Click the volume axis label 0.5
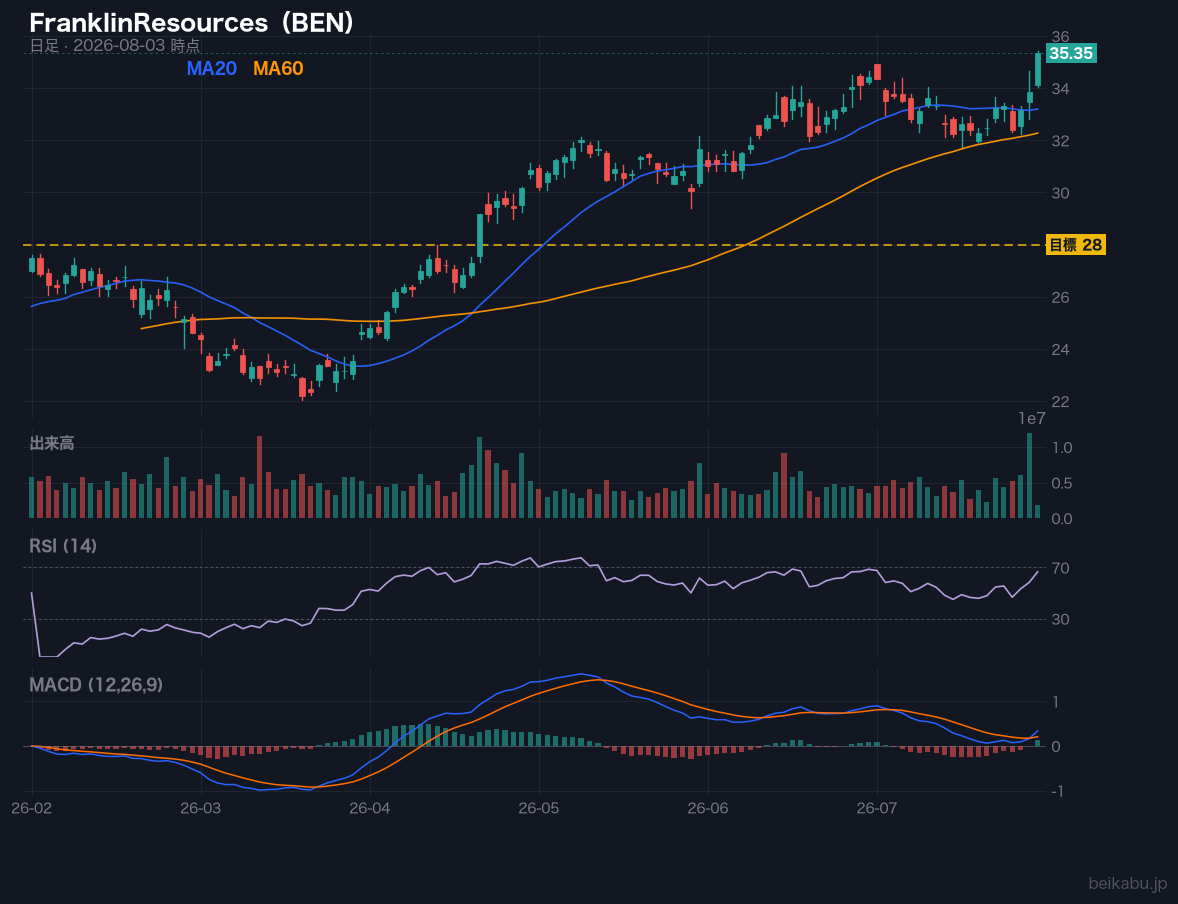Screen dimensions: 1178x904 coord(1062,483)
